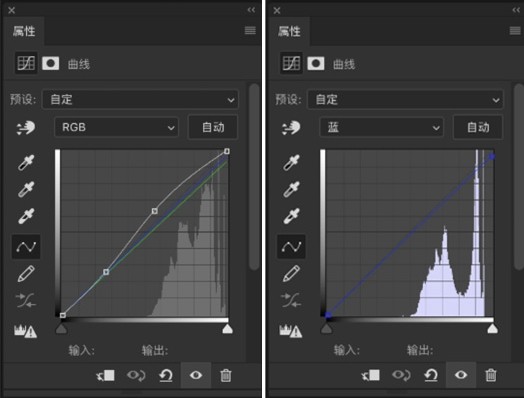Pick the white point eyedropper in right panel
The image size is (524, 398).
pos(291,216)
